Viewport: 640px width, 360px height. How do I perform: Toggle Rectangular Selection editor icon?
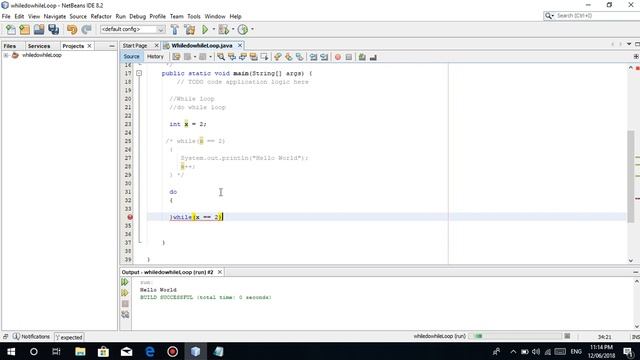(264, 57)
